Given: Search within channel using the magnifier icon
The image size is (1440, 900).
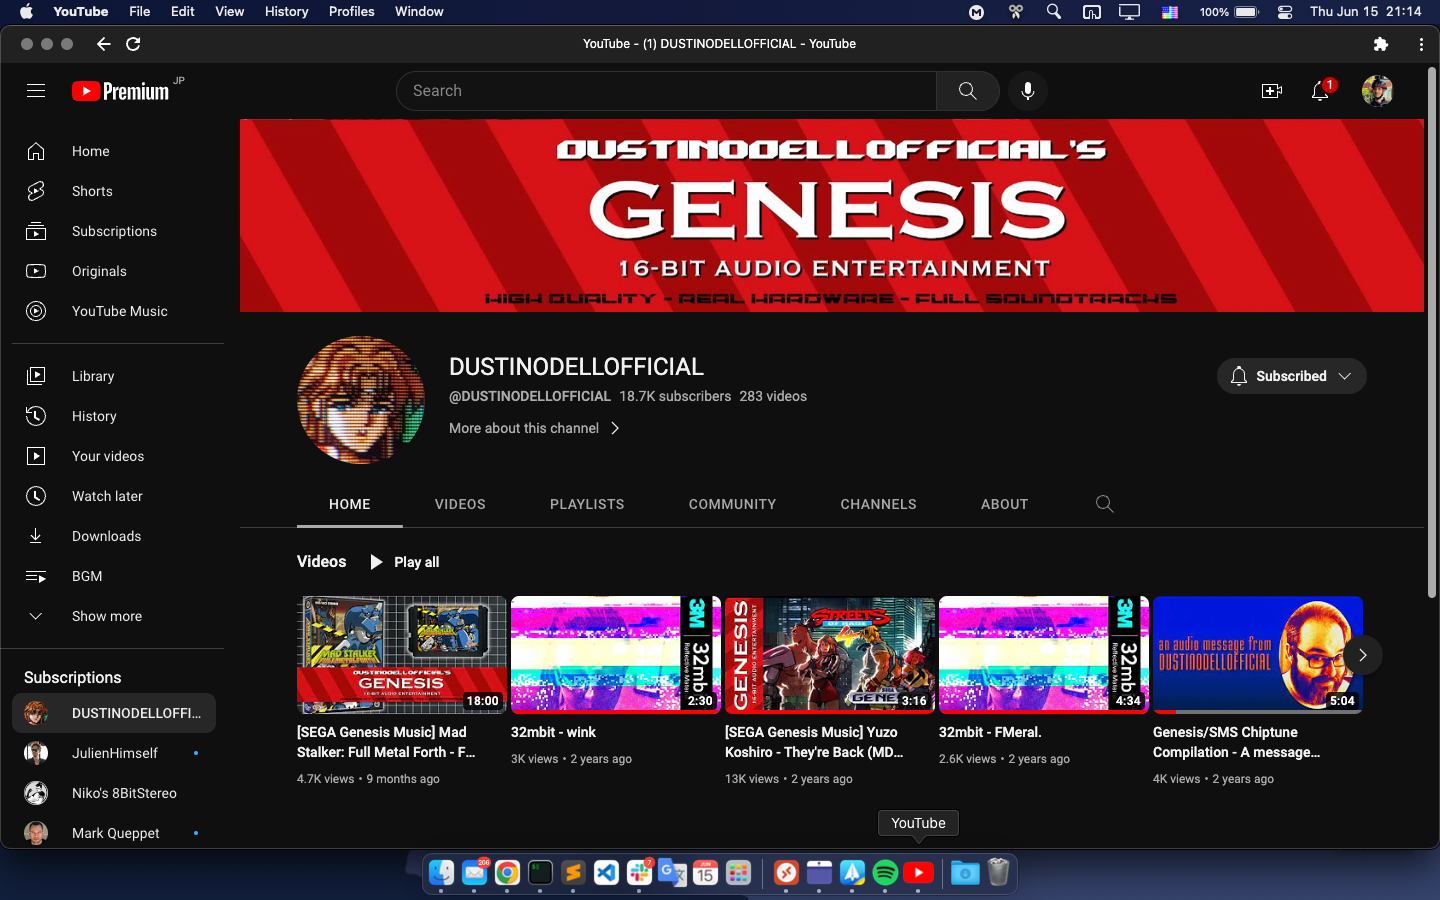Looking at the screenshot, I should [x=1104, y=504].
